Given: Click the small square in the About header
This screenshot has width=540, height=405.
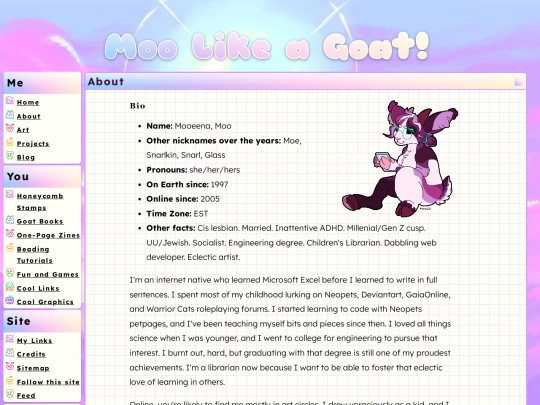Looking at the screenshot, I should pos(518,82).
